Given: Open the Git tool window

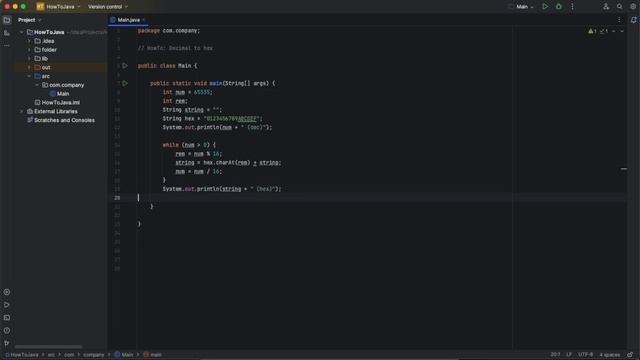Looking at the screenshot, I should [7, 343].
